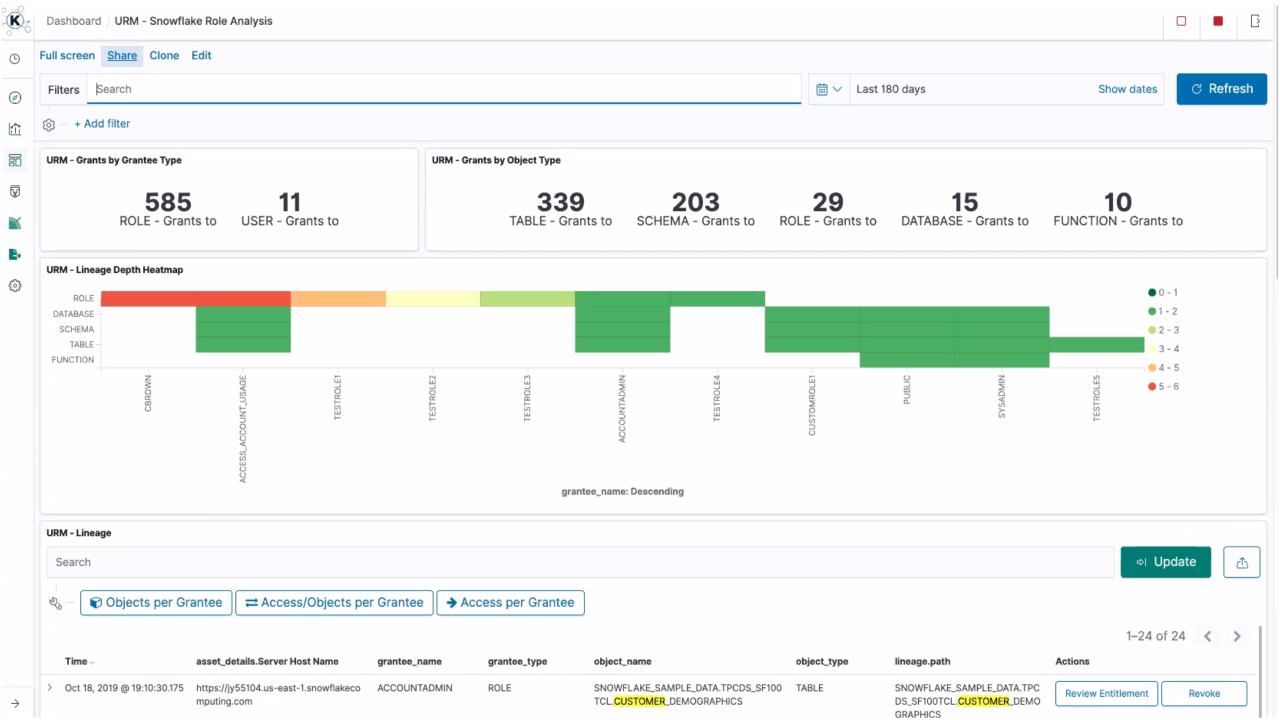Click the Filters label button
Viewport: 1280px width, 720px height.
[x=63, y=89]
